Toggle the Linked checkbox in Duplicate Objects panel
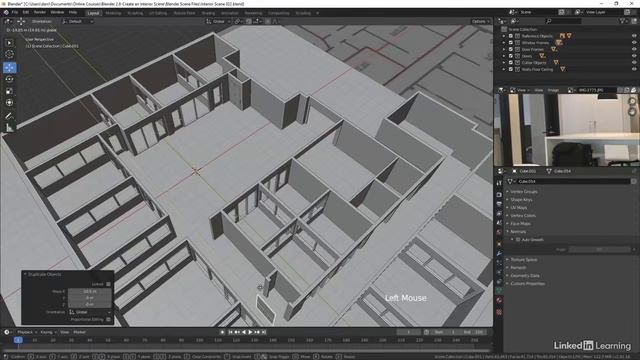 coord(108,284)
